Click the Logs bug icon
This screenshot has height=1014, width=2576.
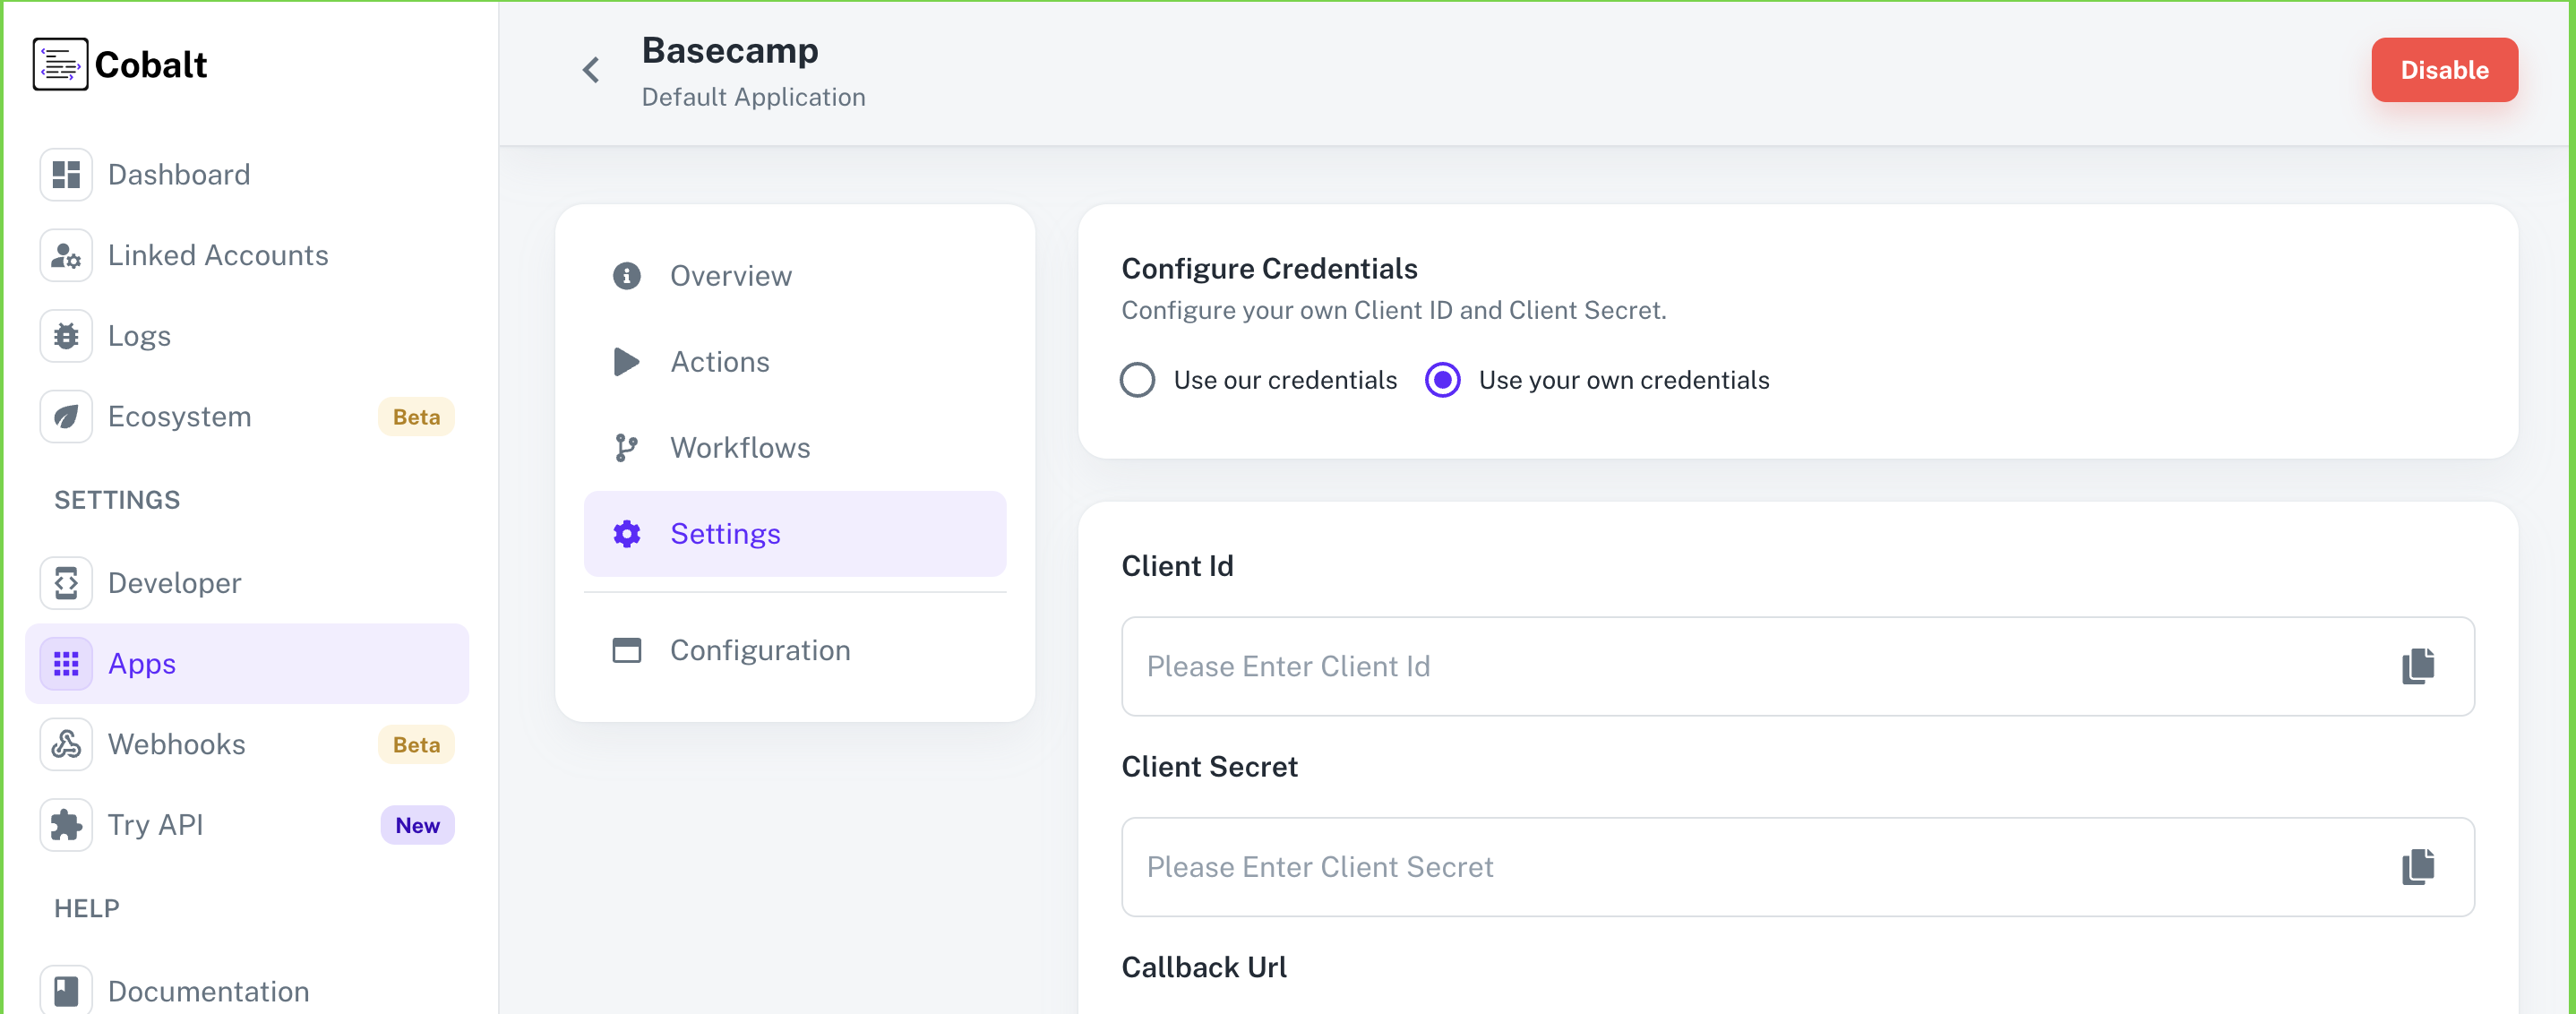click(x=65, y=335)
